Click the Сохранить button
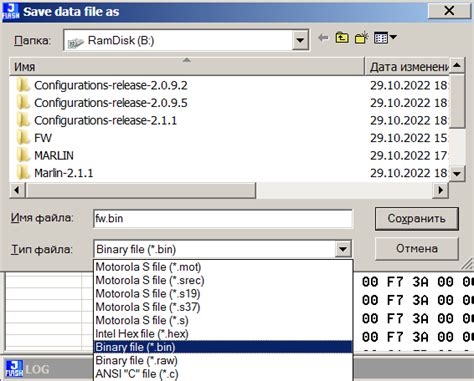Image resolution: width=474 pixels, height=381 pixels. click(x=416, y=219)
